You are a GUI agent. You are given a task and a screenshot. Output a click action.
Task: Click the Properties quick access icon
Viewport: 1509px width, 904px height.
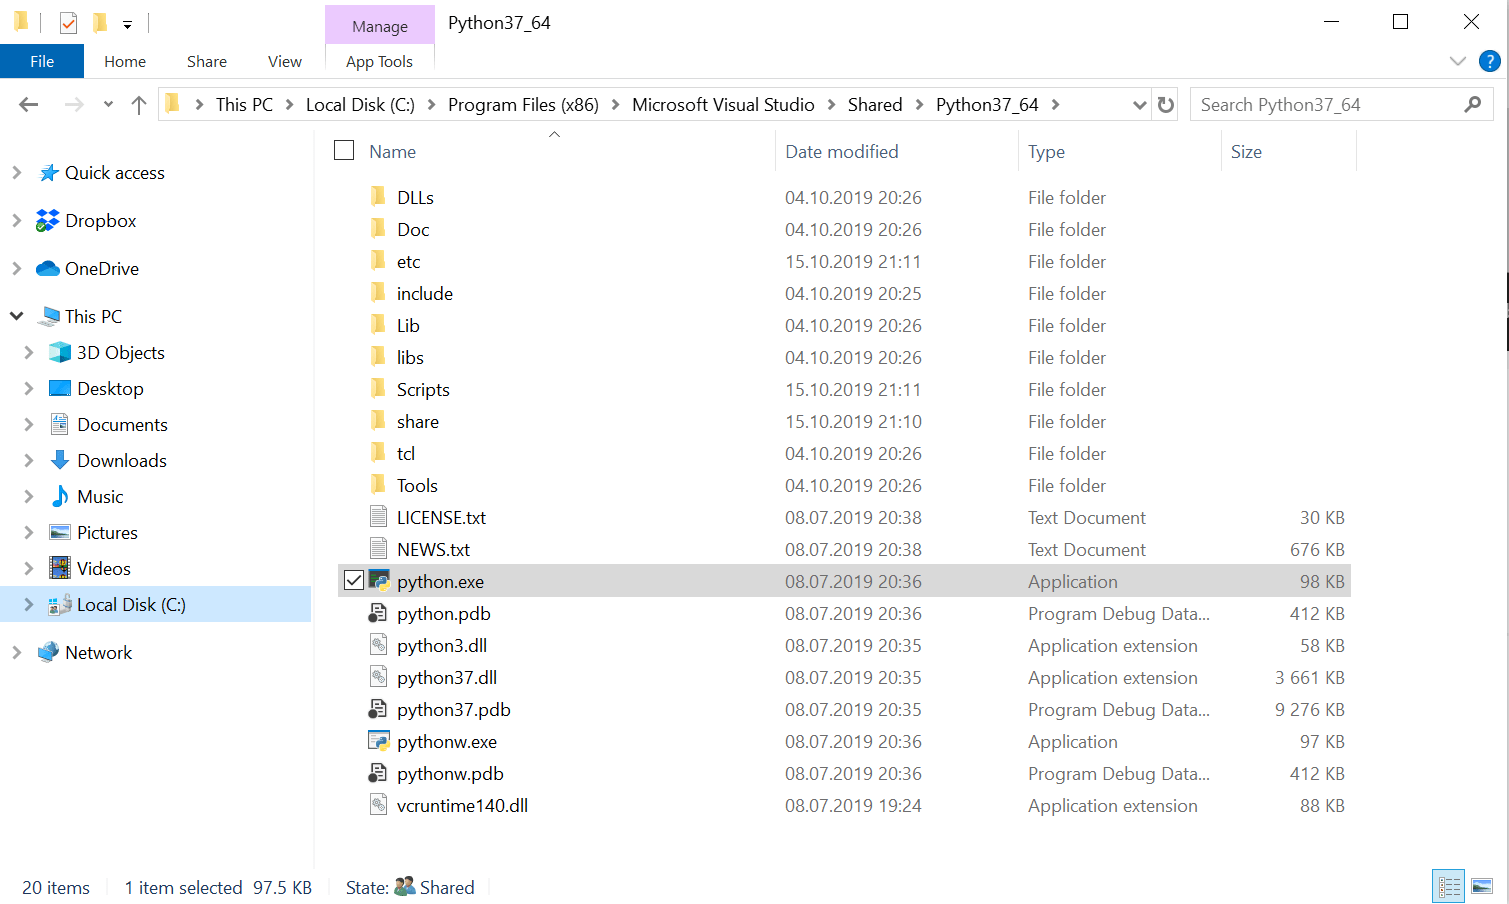[68, 23]
